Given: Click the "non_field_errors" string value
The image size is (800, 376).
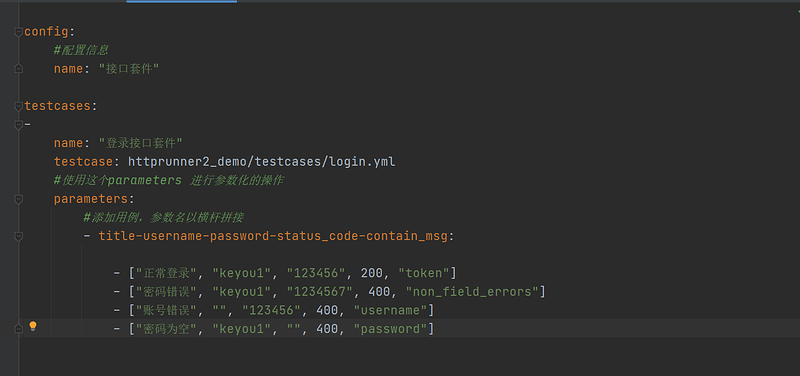Looking at the screenshot, I should [472, 292].
